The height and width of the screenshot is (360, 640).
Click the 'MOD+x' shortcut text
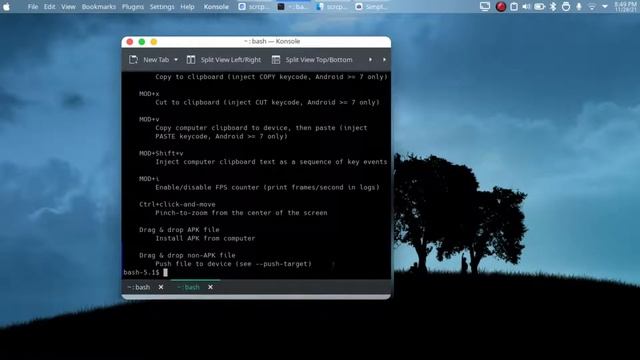pyautogui.click(x=149, y=94)
